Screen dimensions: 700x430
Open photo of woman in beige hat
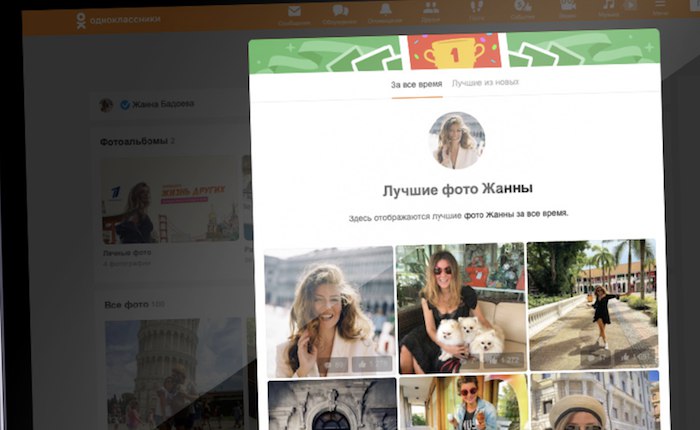click(595, 401)
